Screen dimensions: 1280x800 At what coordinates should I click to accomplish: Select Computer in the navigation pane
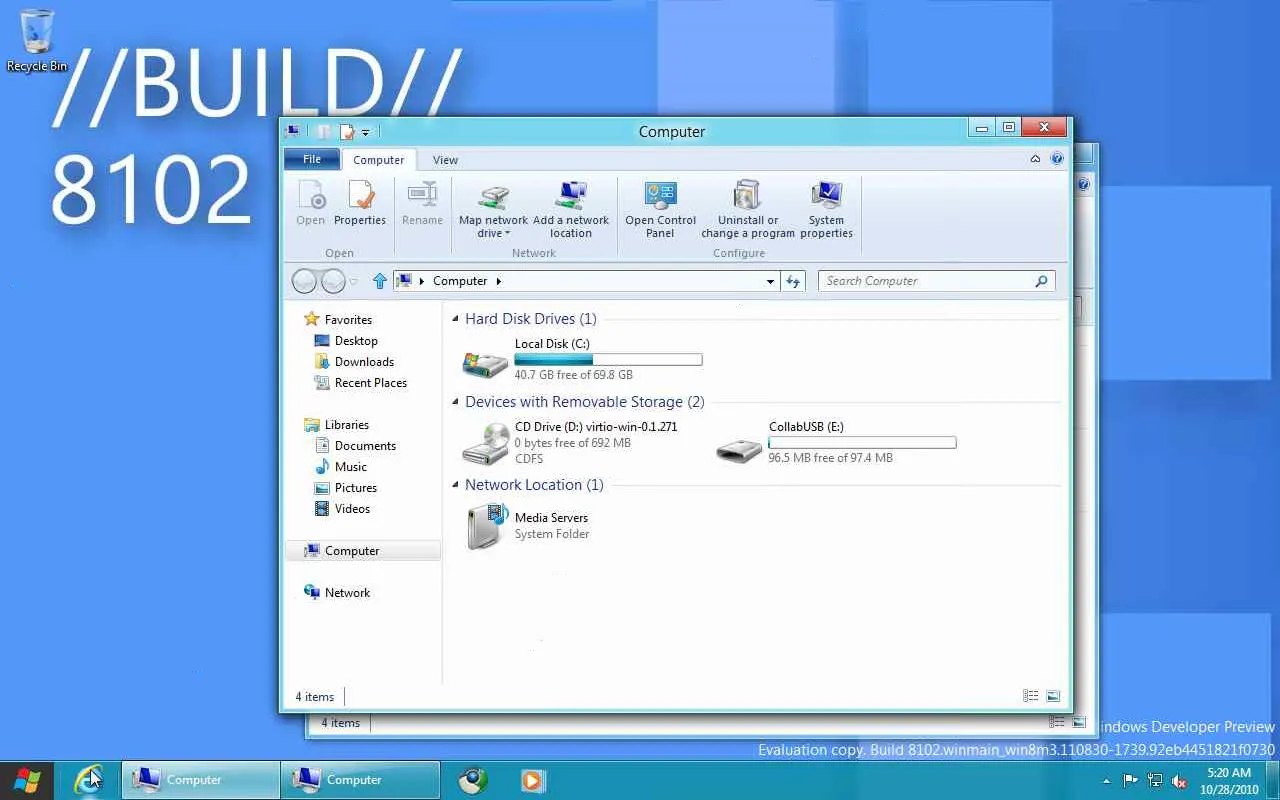(x=363, y=551)
